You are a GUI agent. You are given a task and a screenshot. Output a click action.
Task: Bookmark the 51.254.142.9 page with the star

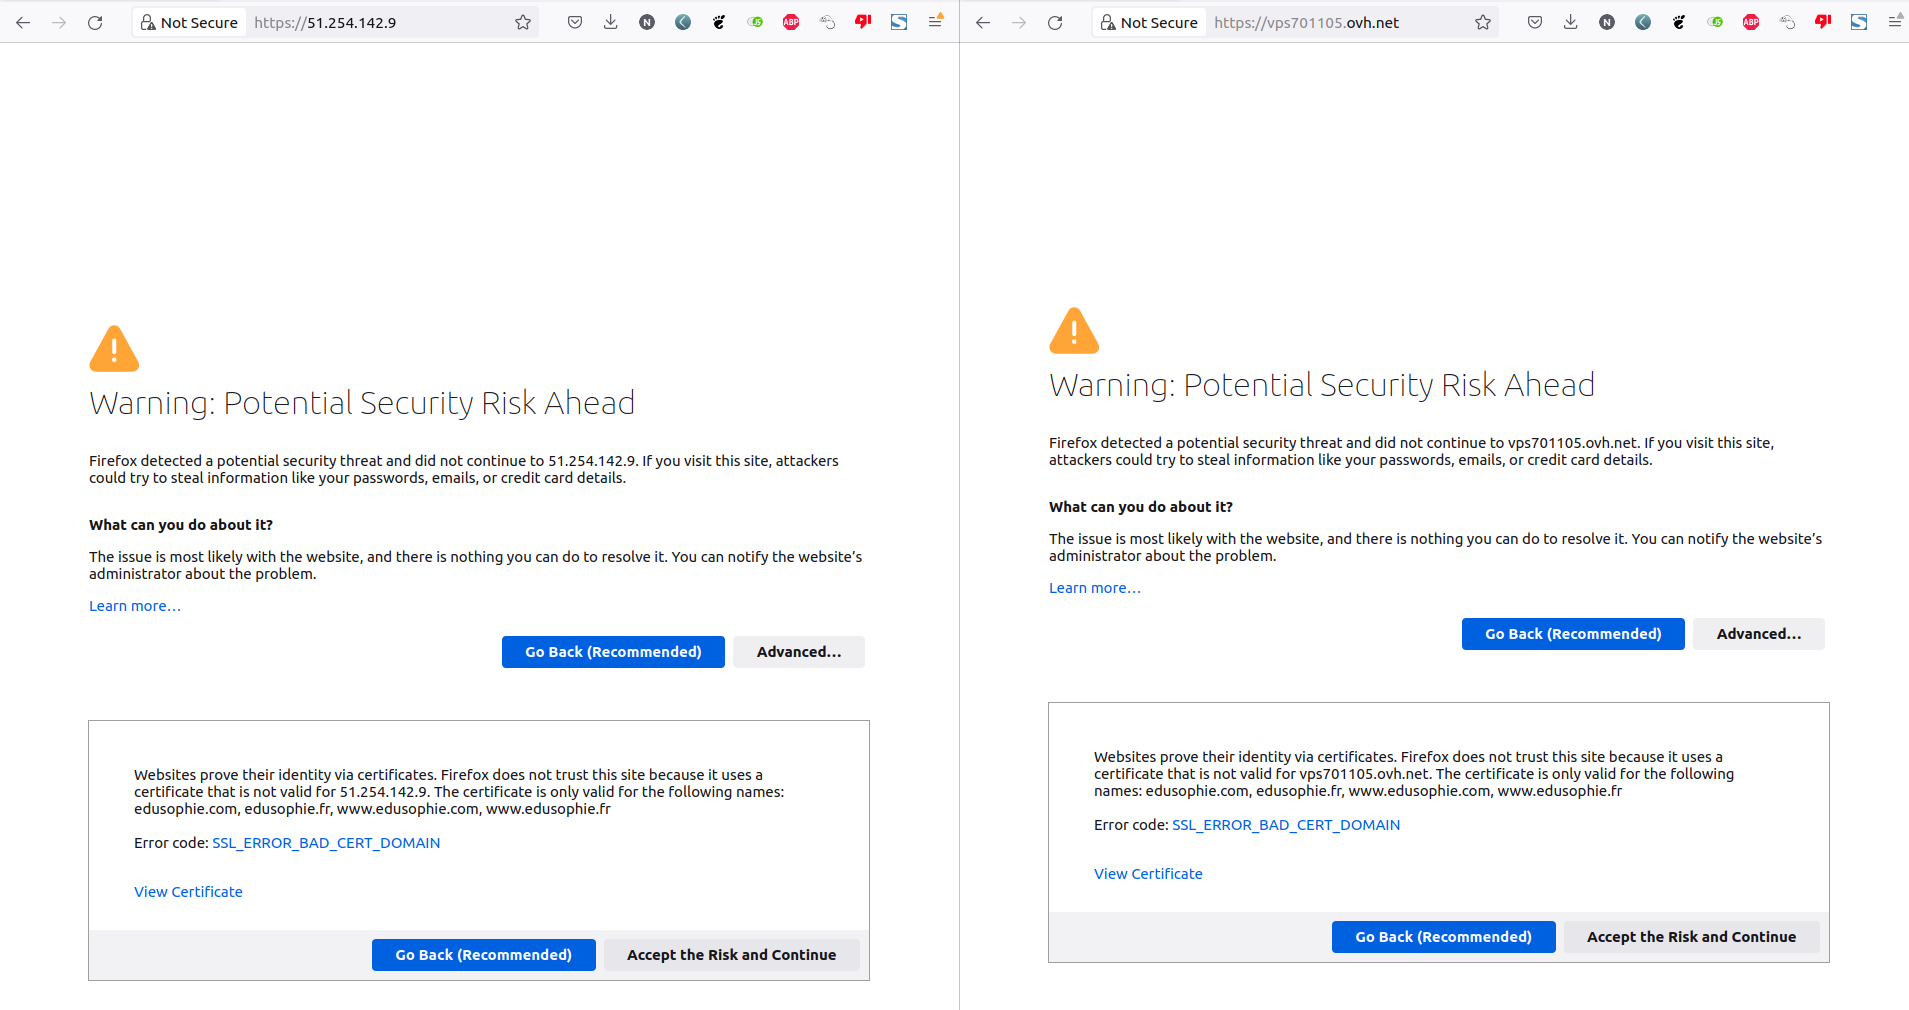coord(523,23)
